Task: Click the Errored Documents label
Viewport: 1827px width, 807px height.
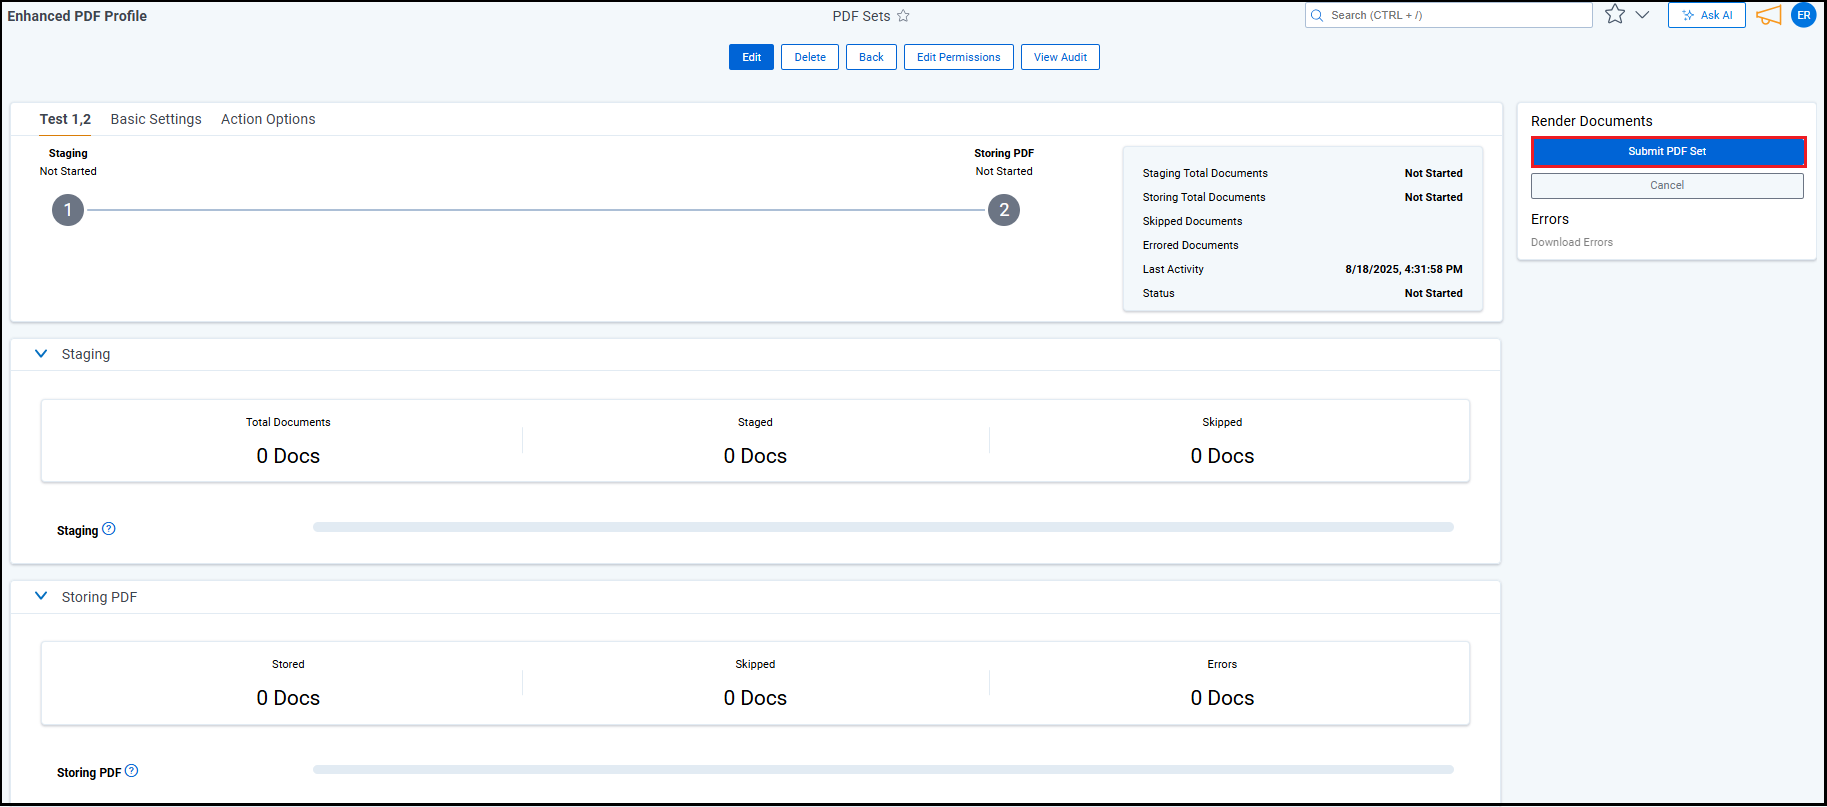Action: 1190,245
